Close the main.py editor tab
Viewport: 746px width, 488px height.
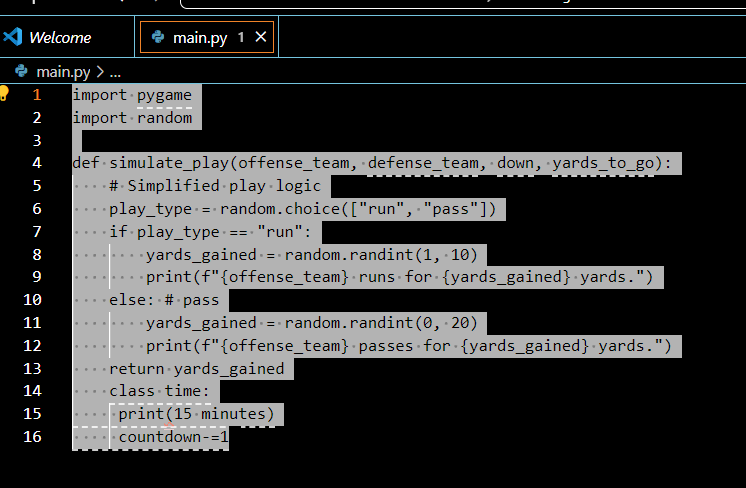[x=261, y=37]
